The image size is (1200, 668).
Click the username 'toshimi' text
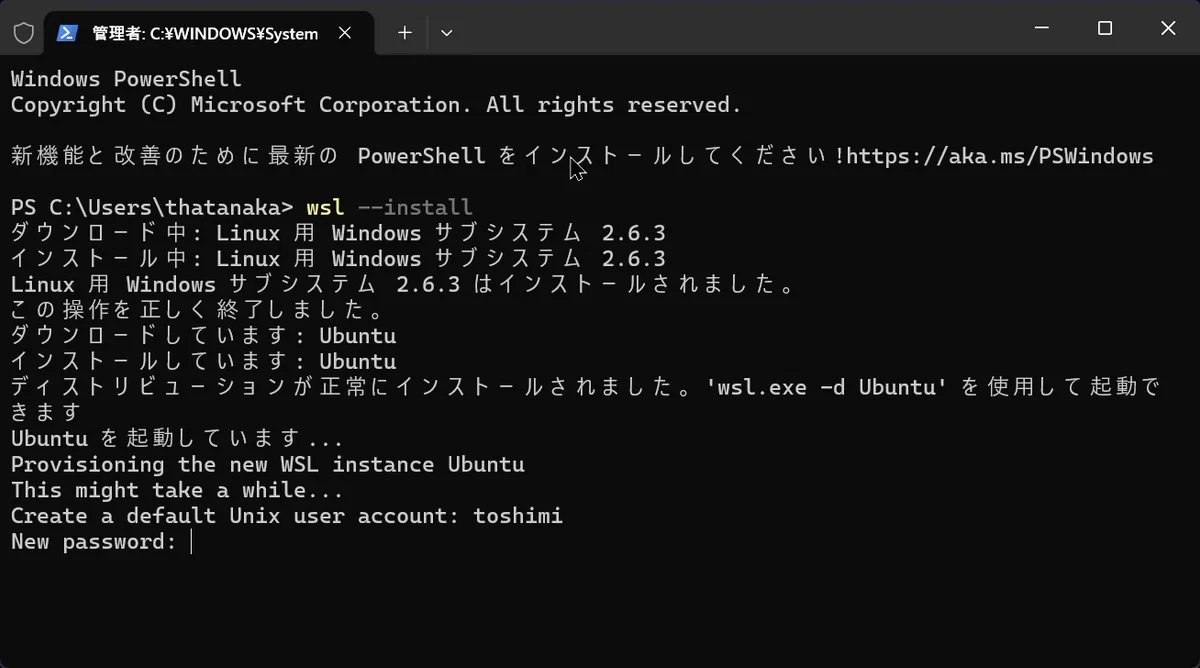tap(518, 516)
